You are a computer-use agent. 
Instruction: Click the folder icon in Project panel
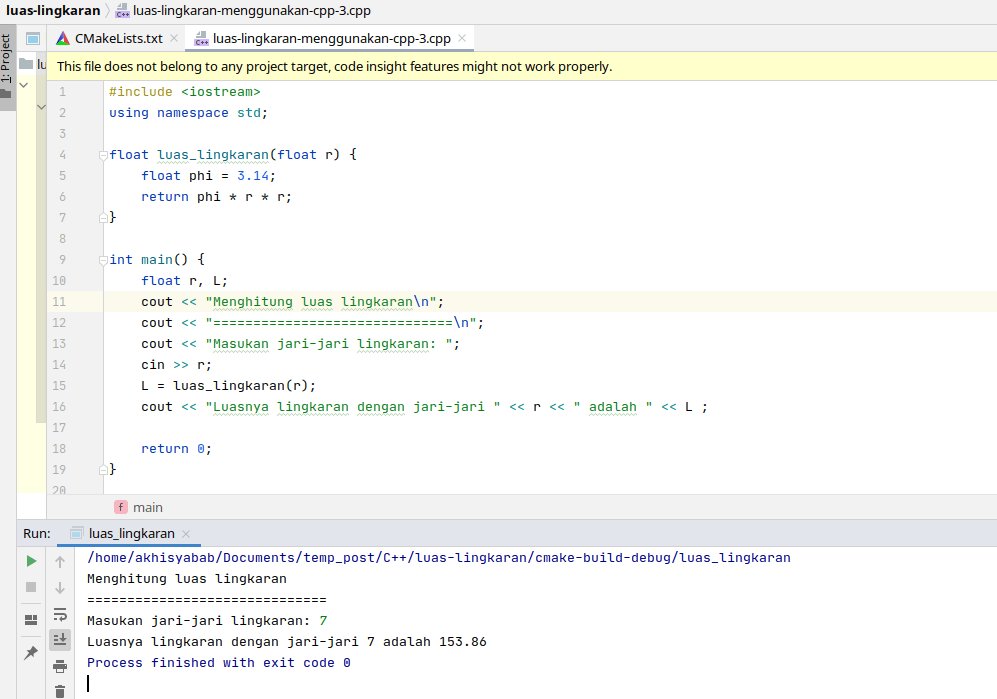pos(25,64)
